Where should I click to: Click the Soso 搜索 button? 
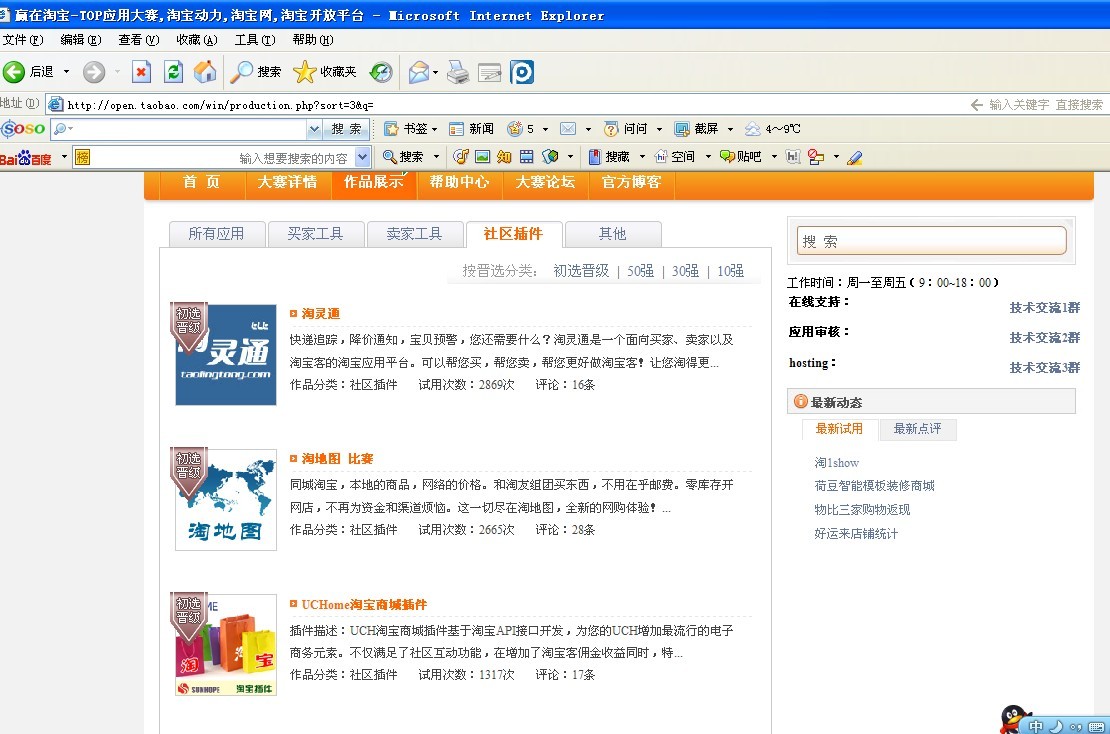point(347,129)
